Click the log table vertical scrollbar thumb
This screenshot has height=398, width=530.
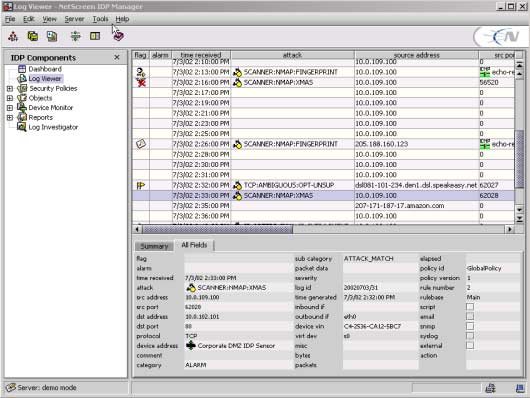[520, 159]
